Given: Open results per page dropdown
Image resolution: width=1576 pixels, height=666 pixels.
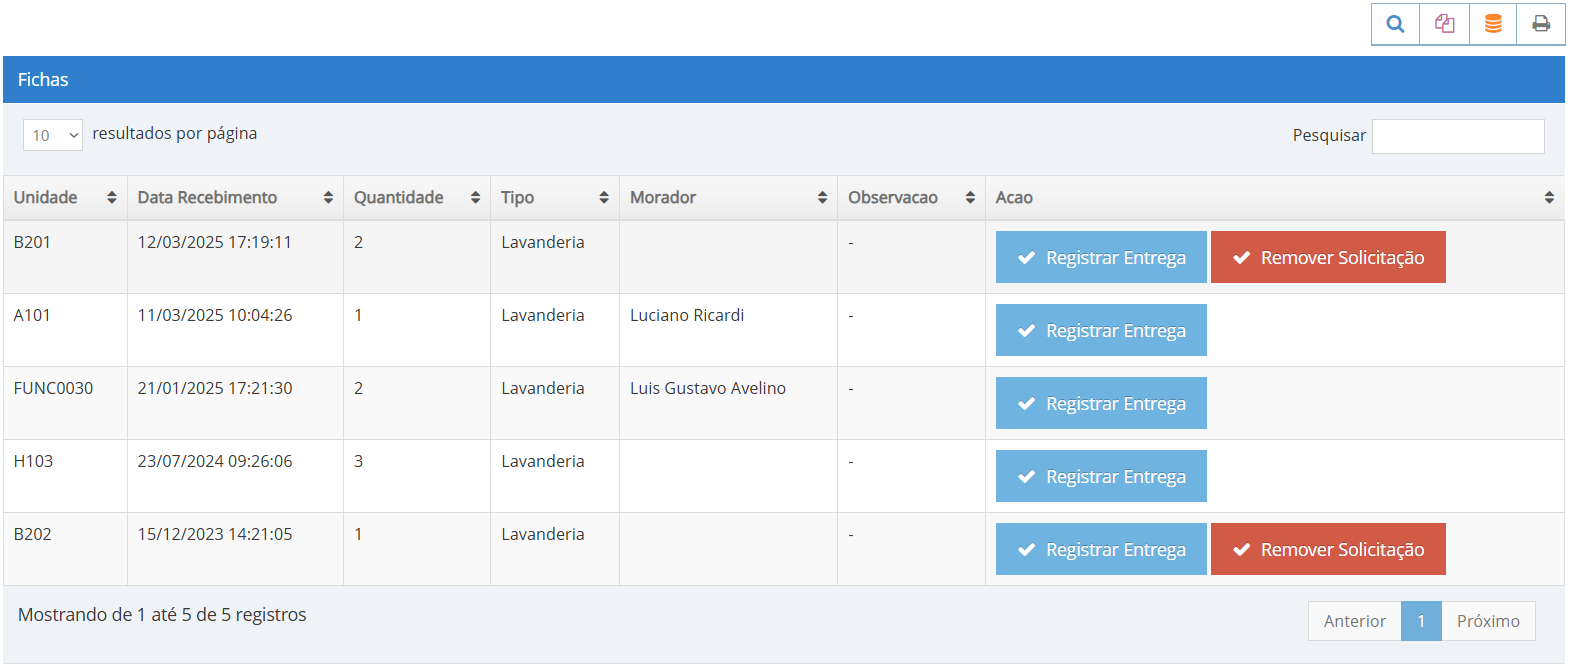Looking at the screenshot, I should pos(53,135).
